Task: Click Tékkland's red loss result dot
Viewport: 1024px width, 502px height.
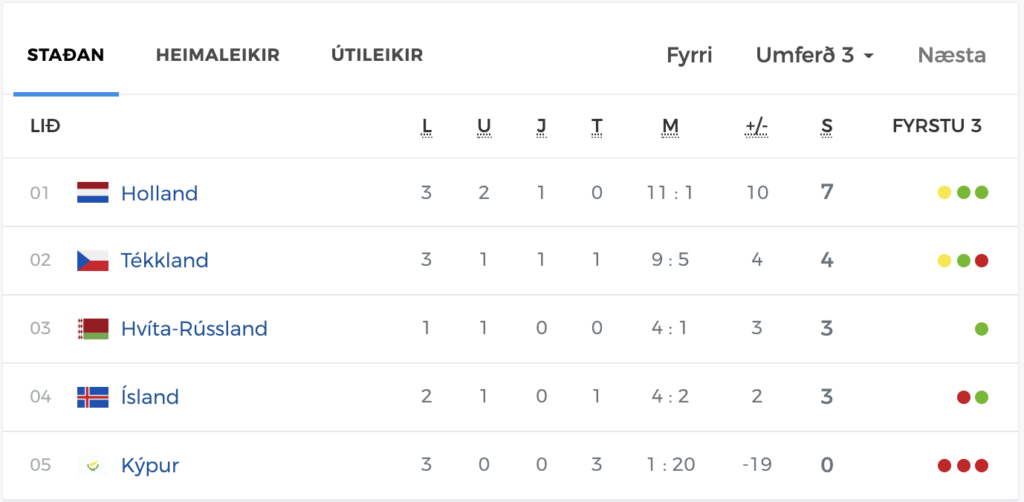Action: 982,261
